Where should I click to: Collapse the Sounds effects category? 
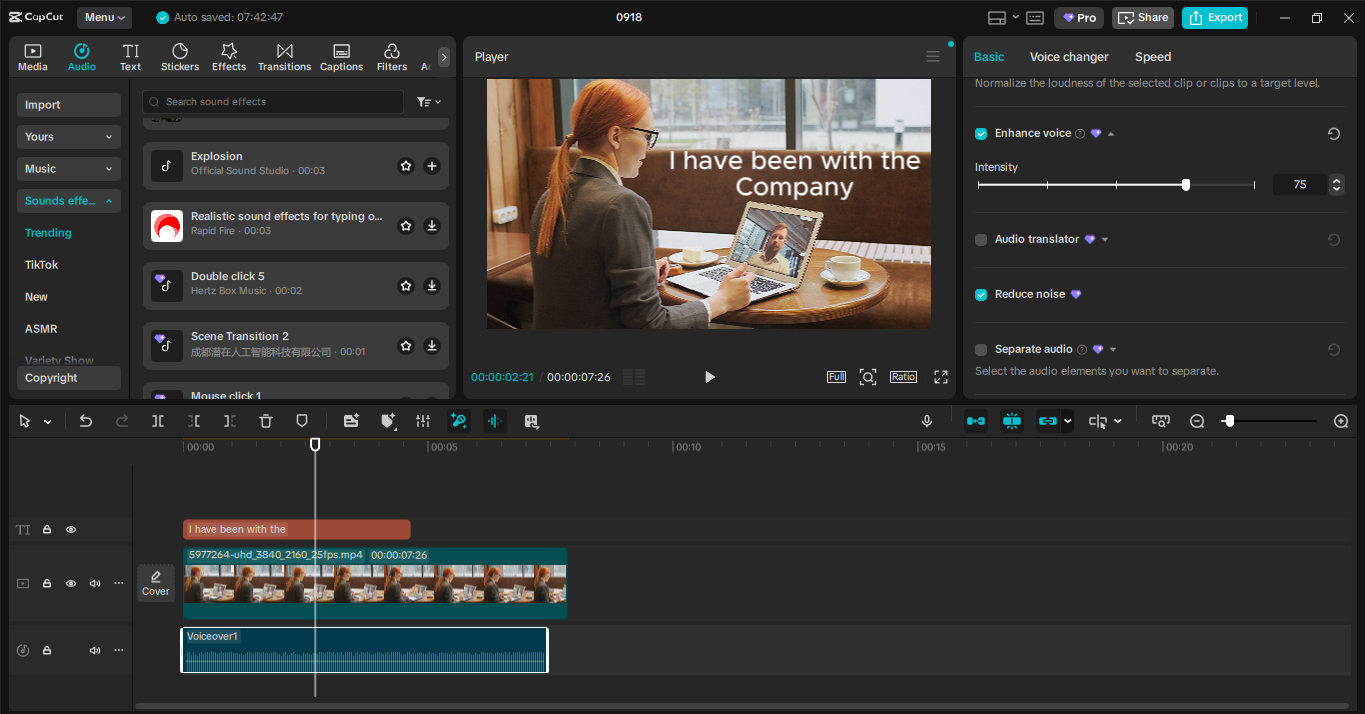coord(68,201)
